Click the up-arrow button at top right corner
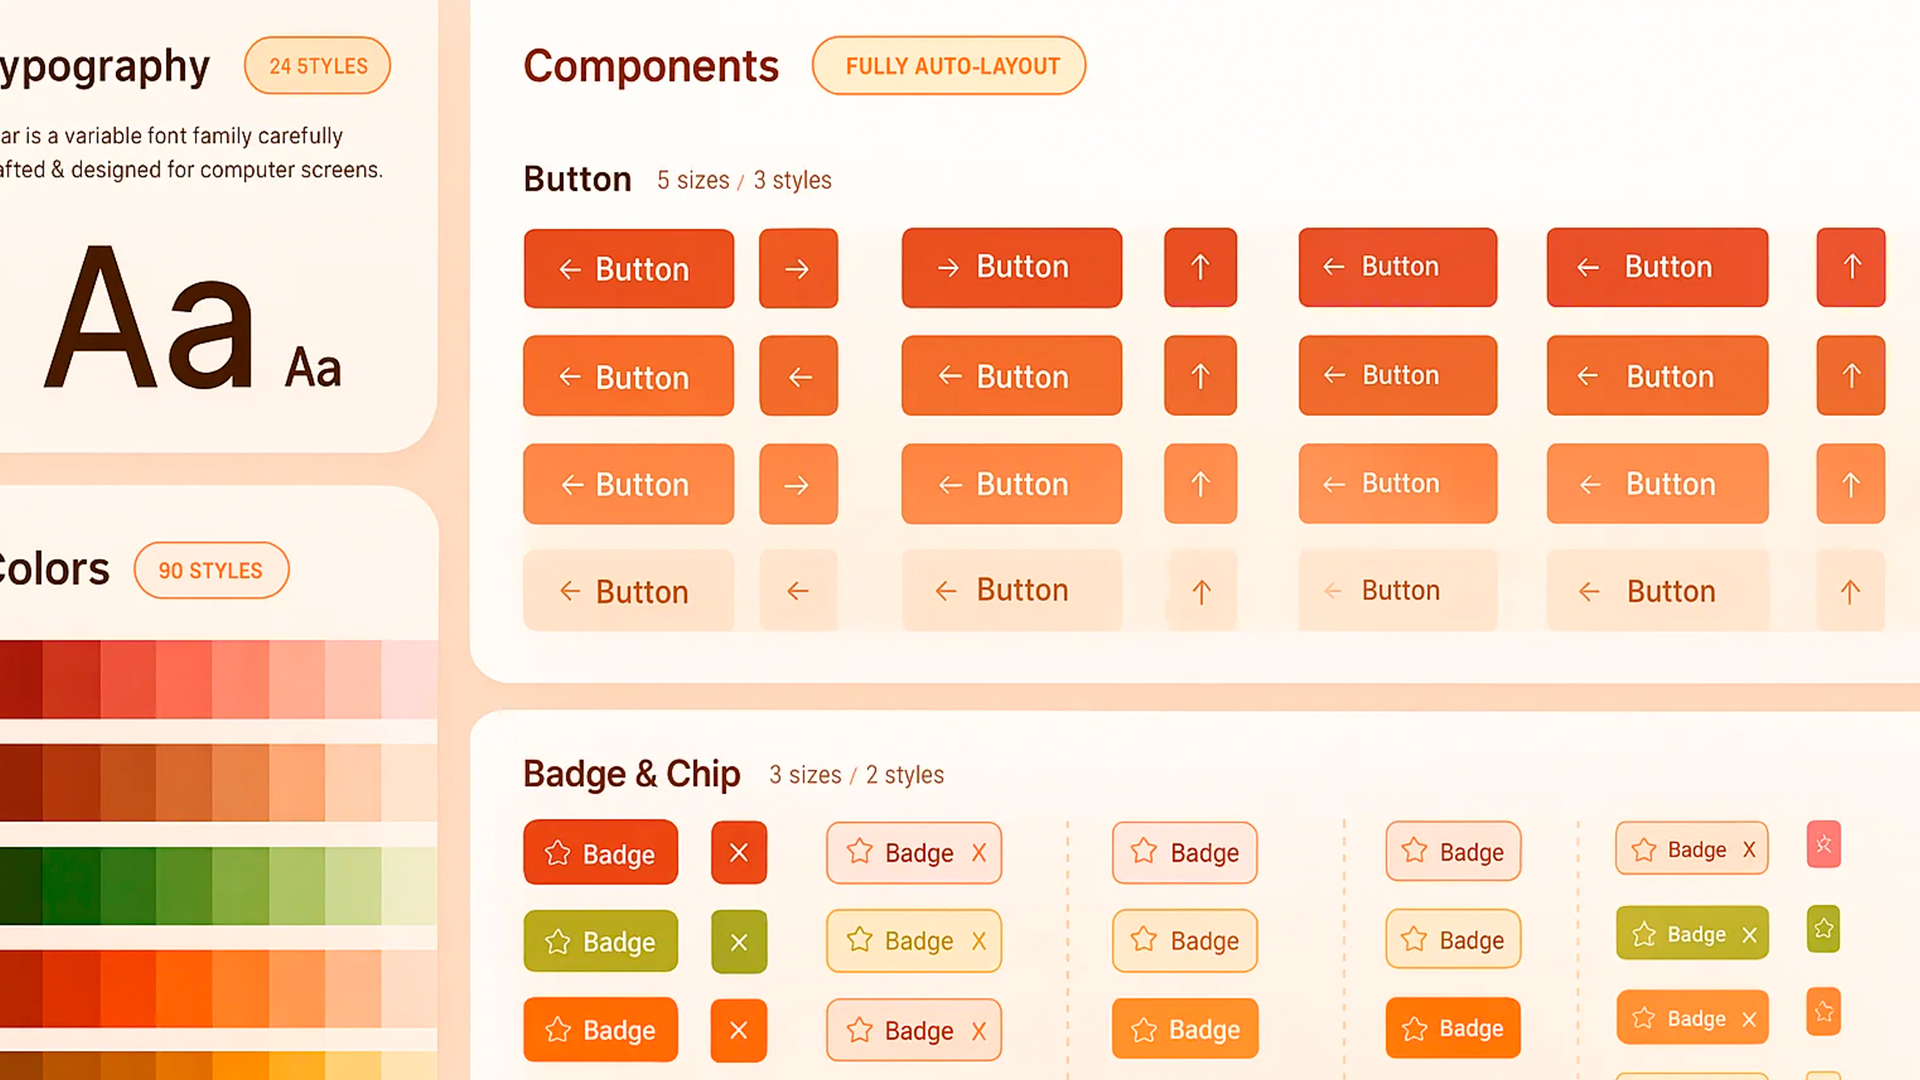 click(x=1851, y=267)
